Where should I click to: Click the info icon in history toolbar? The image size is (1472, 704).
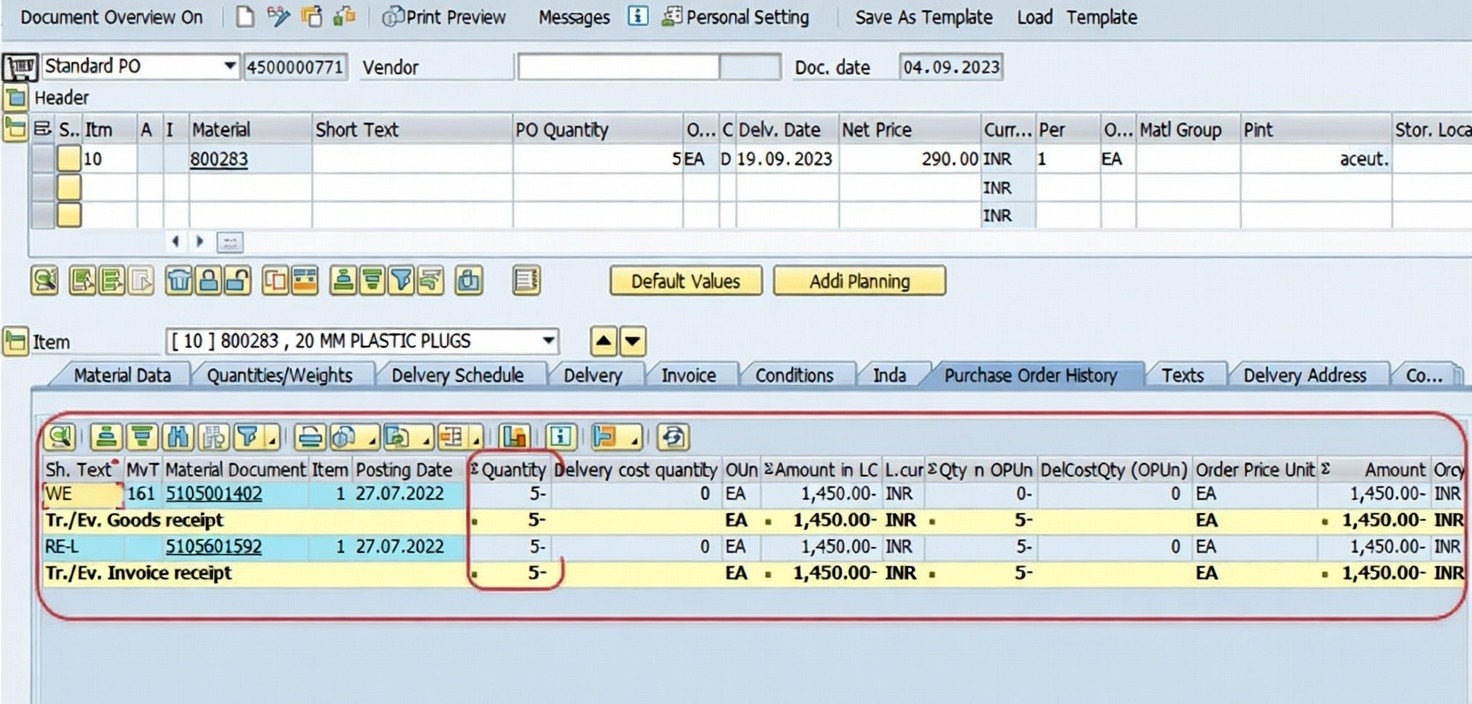tap(560, 437)
